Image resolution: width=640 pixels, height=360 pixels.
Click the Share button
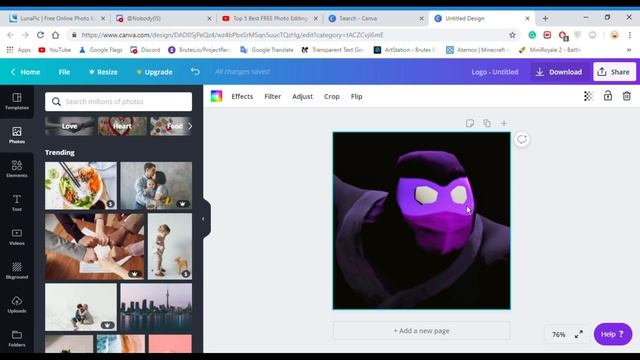[x=614, y=72]
